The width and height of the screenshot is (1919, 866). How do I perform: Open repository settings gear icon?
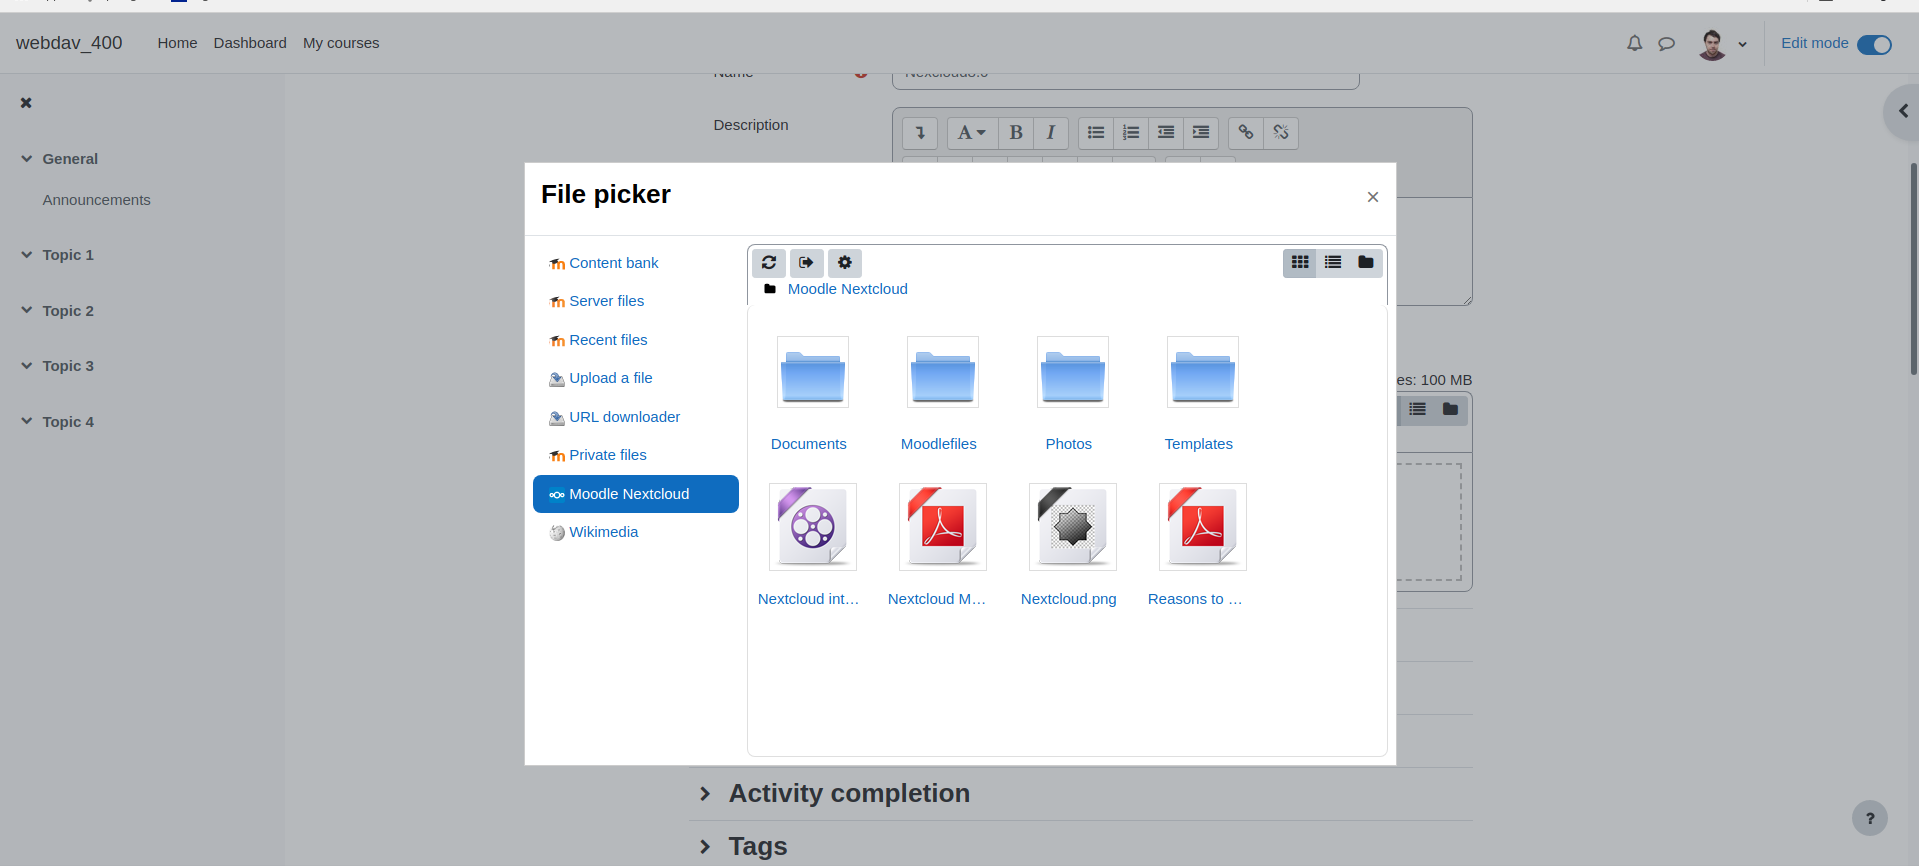tap(845, 262)
